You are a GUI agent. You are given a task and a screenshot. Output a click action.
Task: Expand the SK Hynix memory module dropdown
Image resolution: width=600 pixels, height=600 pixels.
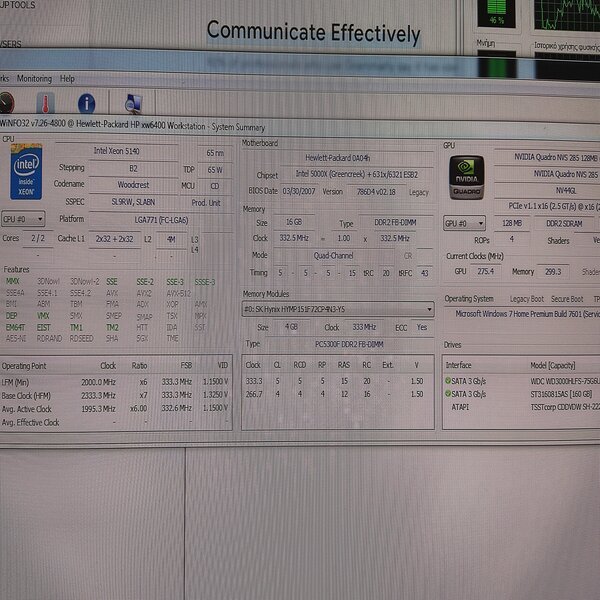click(x=338, y=309)
